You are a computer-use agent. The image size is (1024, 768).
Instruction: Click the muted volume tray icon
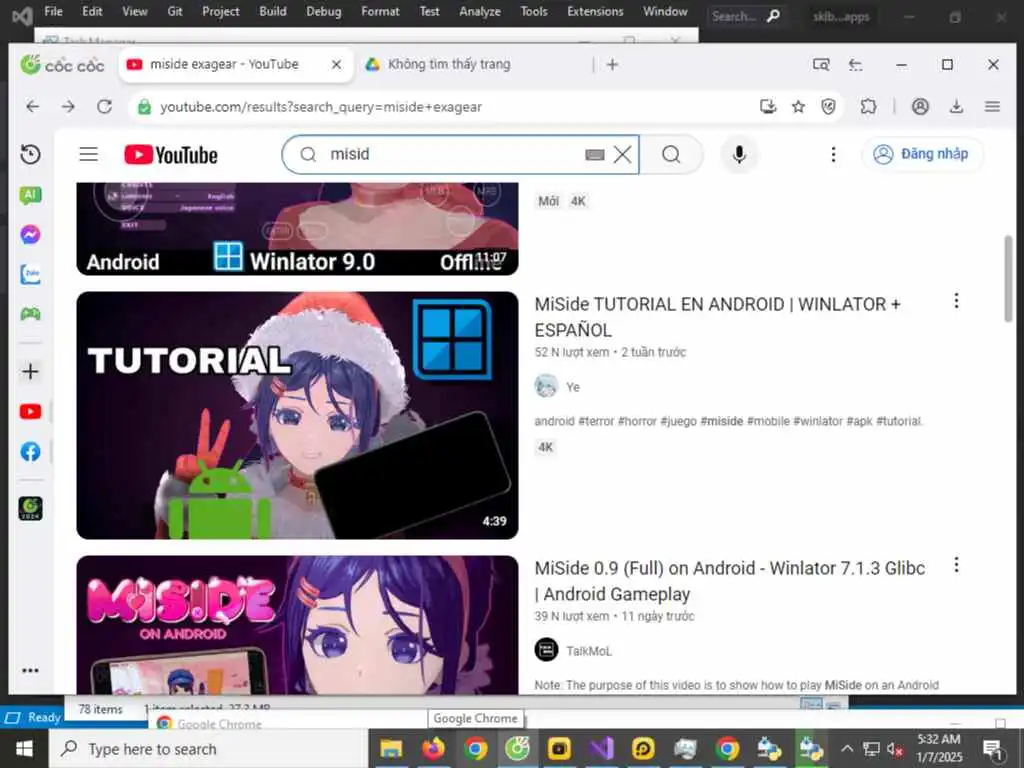[895, 748]
